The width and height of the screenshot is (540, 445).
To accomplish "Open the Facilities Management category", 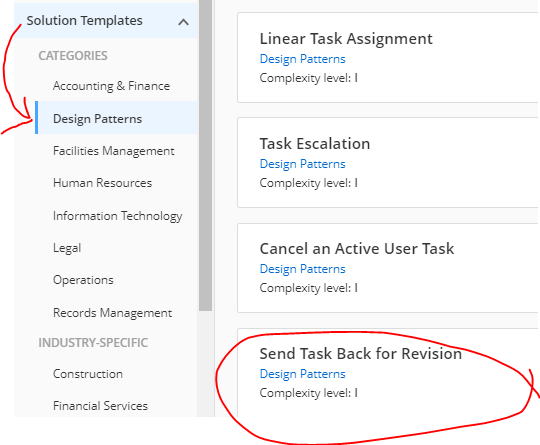I will point(114,151).
